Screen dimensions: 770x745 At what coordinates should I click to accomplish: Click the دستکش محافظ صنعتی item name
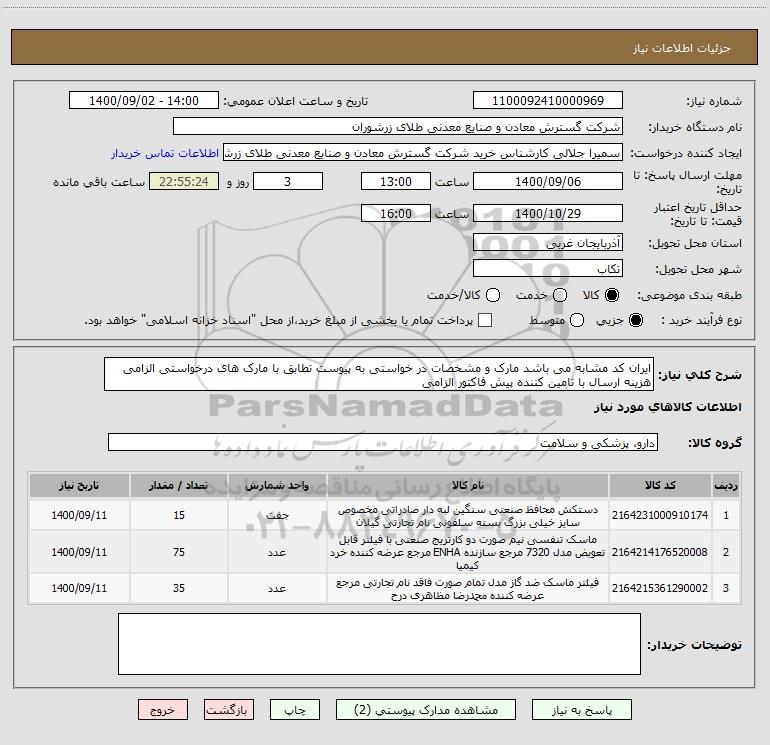point(468,516)
